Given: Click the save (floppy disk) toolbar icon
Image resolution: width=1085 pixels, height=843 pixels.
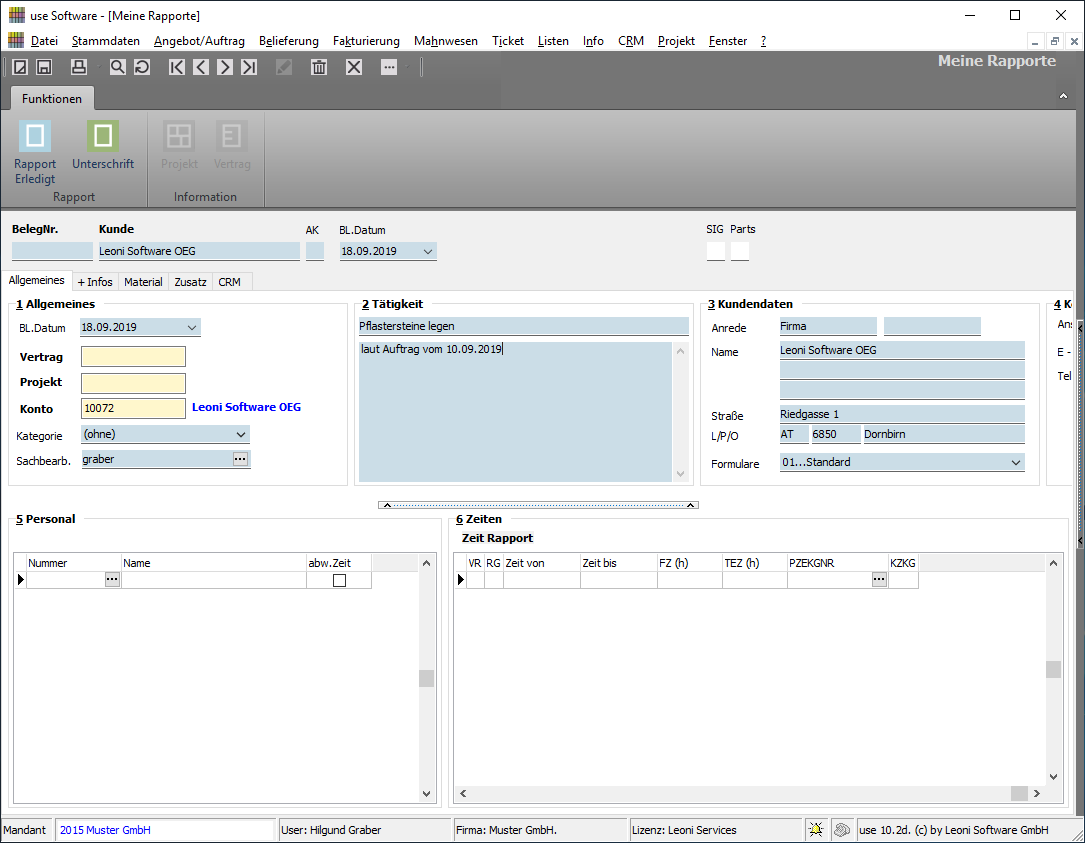Looking at the screenshot, I should (44, 67).
